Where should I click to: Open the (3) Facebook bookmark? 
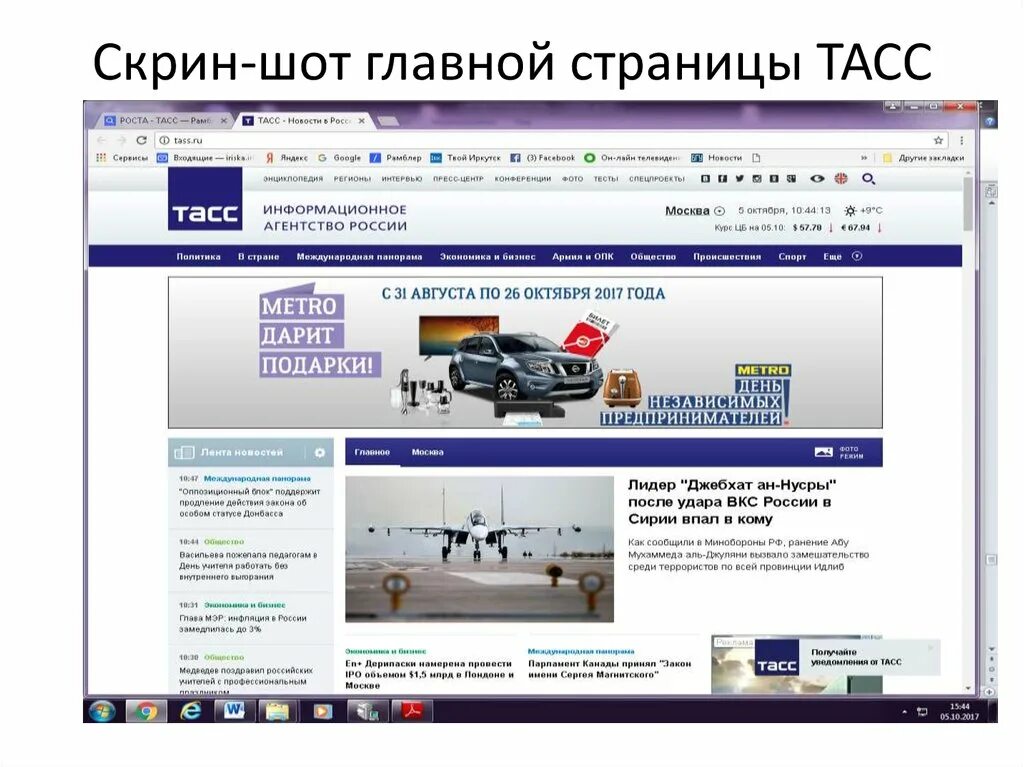click(543, 157)
